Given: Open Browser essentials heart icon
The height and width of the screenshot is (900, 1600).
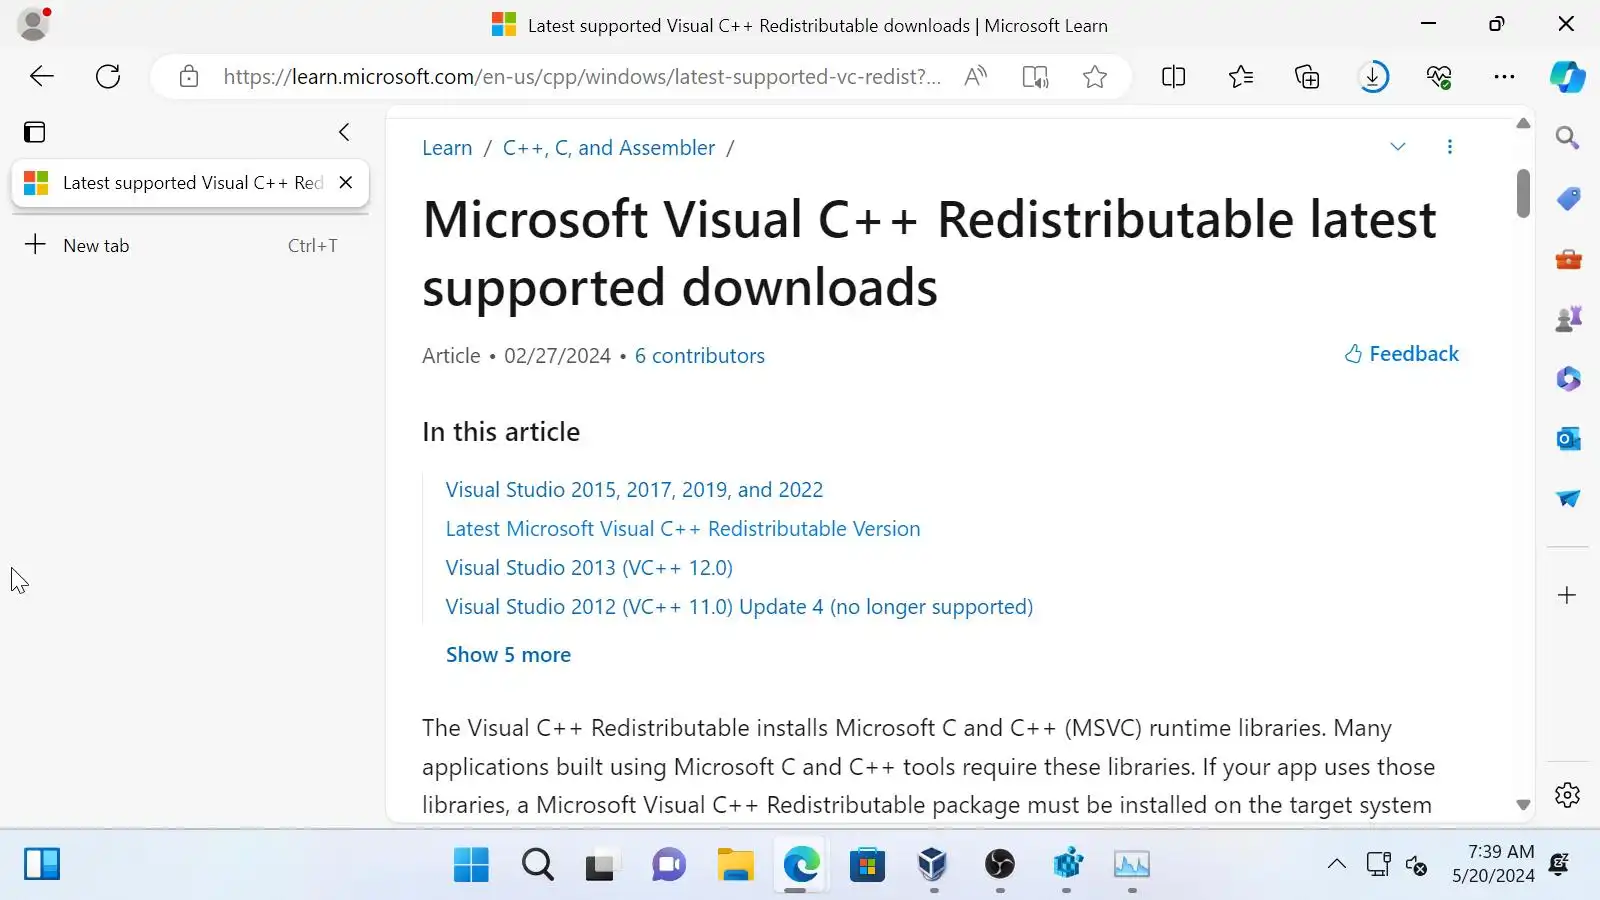Looking at the screenshot, I should point(1439,76).
